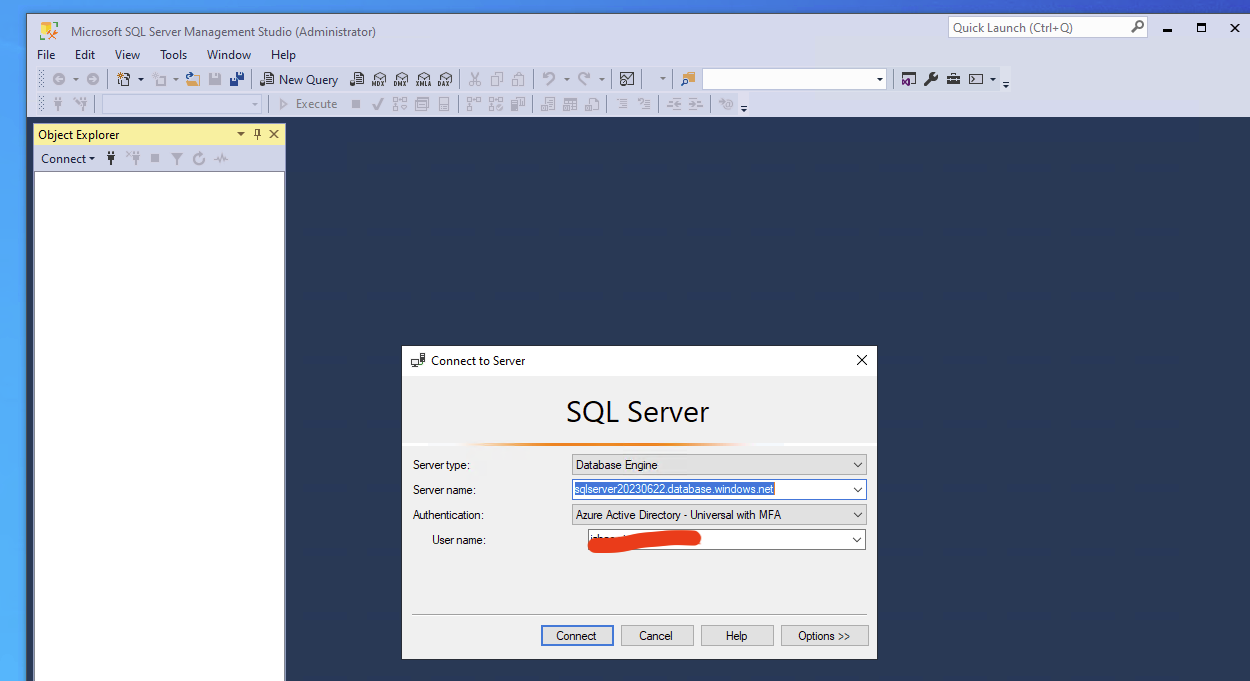Click the Database Engine Query icon
The width and height of the screenshot is (1250, 681).
[x=357, y=79]
